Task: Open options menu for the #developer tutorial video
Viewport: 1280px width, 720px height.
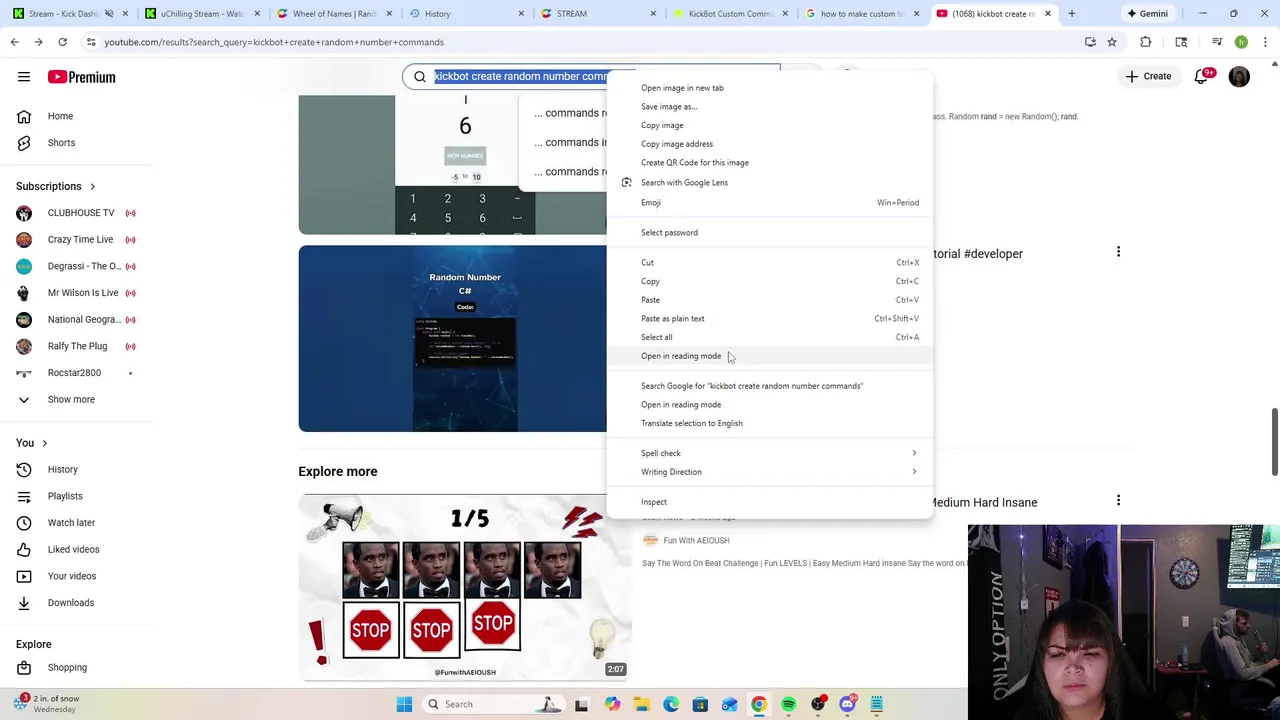Action: click(1118, 253)
